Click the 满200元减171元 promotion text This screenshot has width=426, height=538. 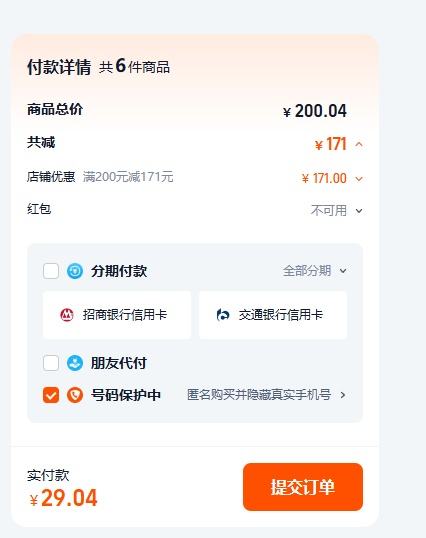[x=128, y=177]
